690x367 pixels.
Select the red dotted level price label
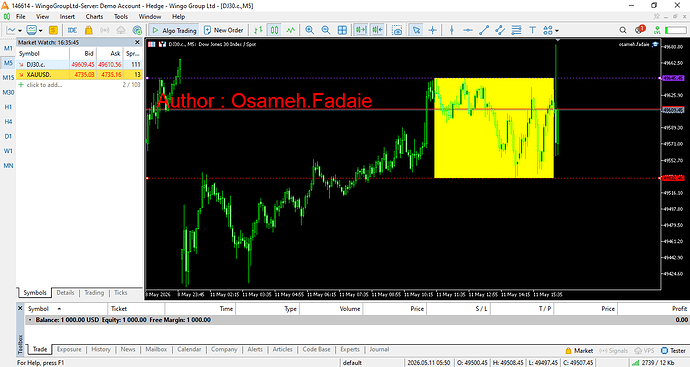click(x=673, y=178)
